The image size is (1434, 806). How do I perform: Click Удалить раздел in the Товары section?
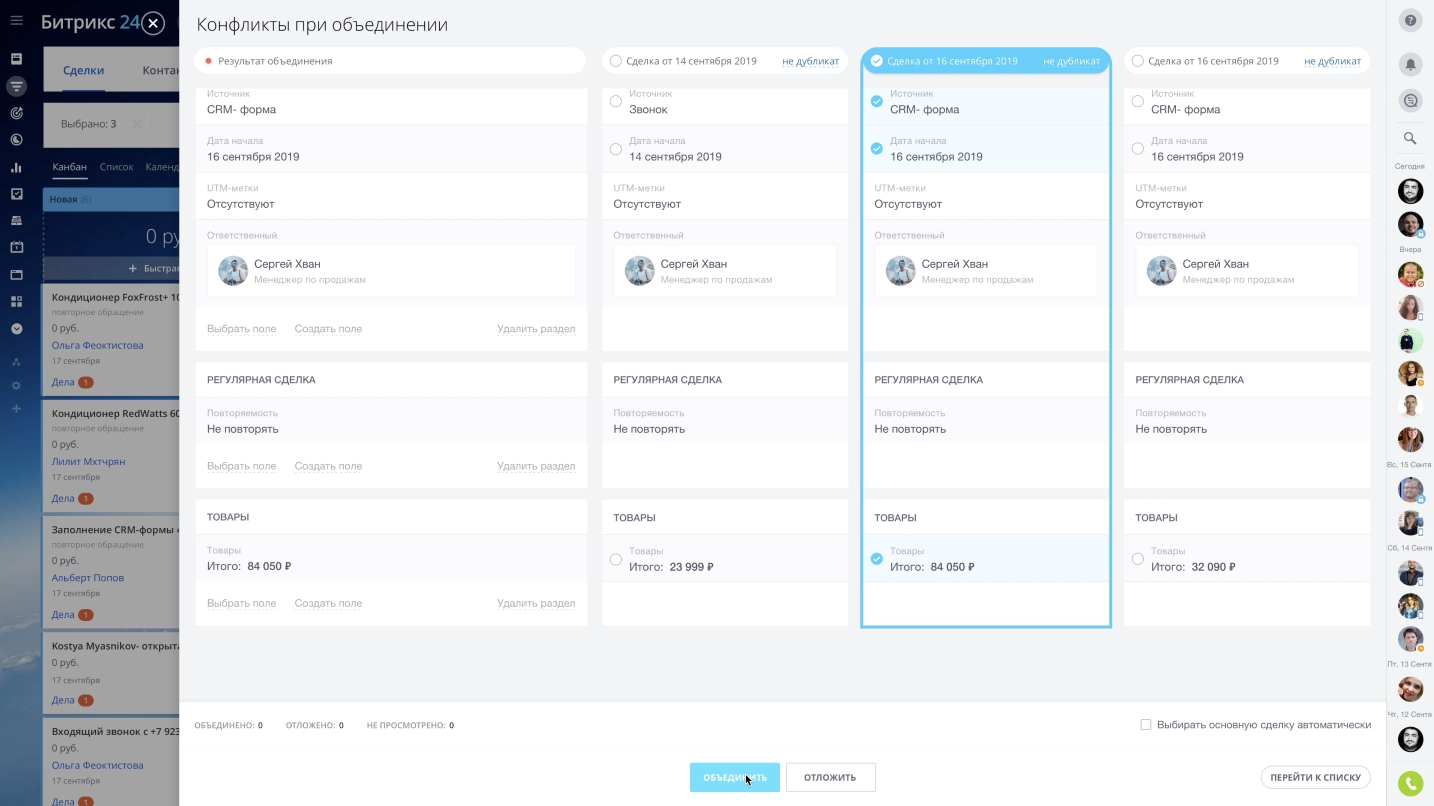click(535, 603)
